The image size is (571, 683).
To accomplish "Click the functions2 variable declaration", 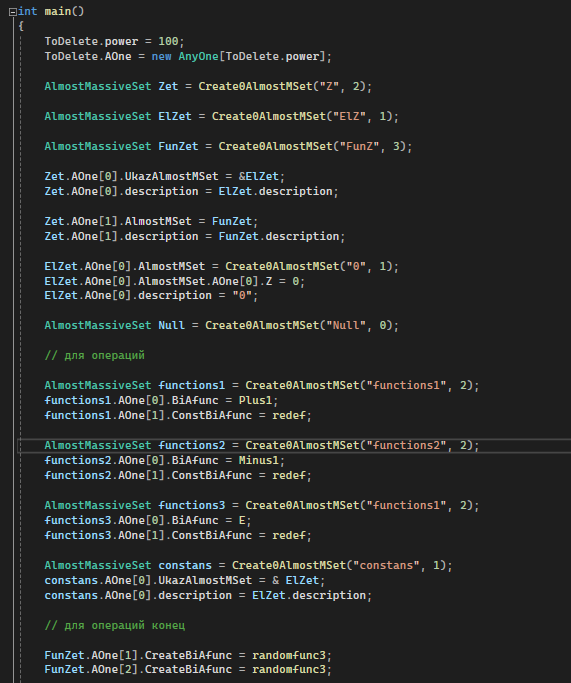I will (192, 445).
